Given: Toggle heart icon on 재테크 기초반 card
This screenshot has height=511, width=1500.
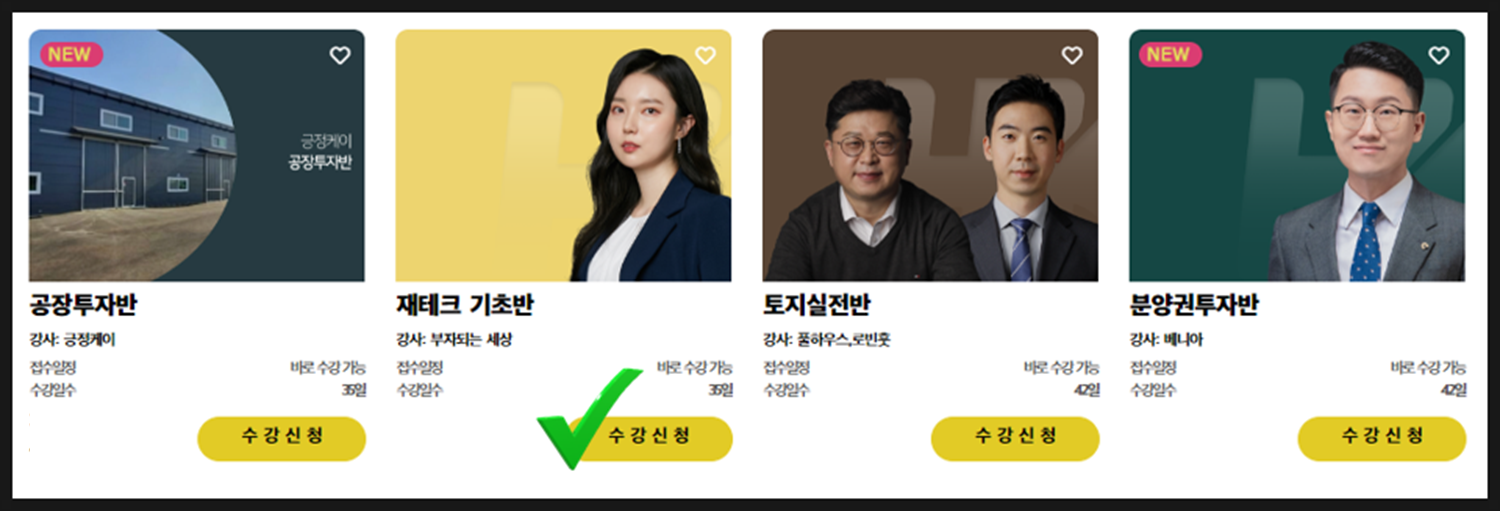Looking at the screenshot, I should pyautogui.click(x=706, y=56).
